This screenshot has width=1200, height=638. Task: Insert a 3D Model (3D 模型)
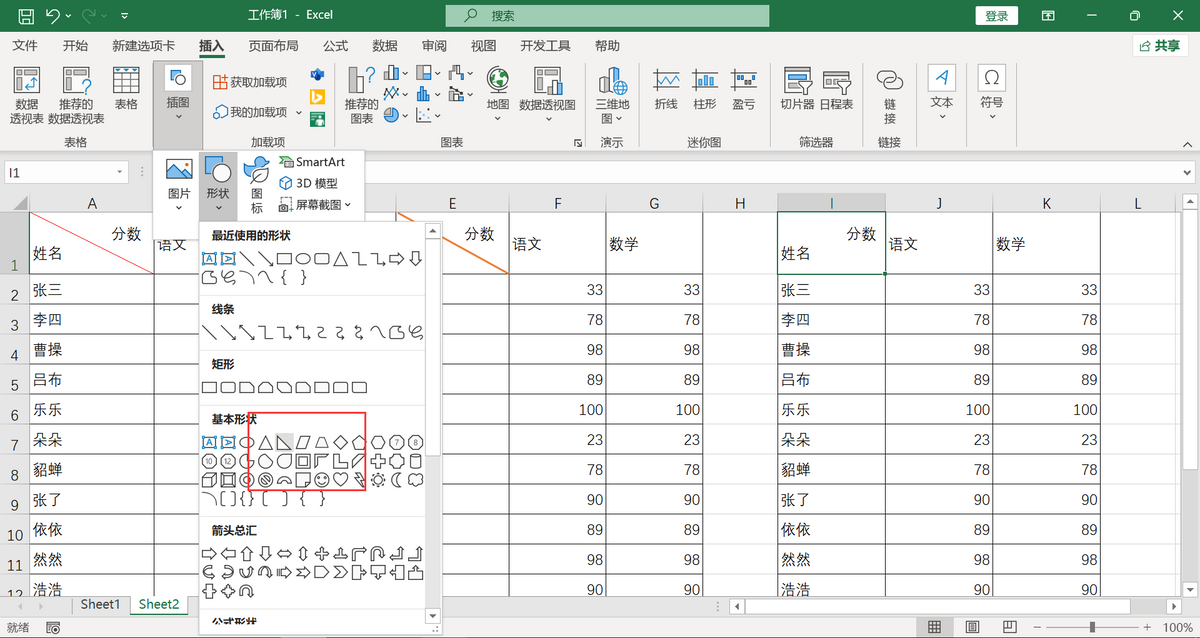309,183
